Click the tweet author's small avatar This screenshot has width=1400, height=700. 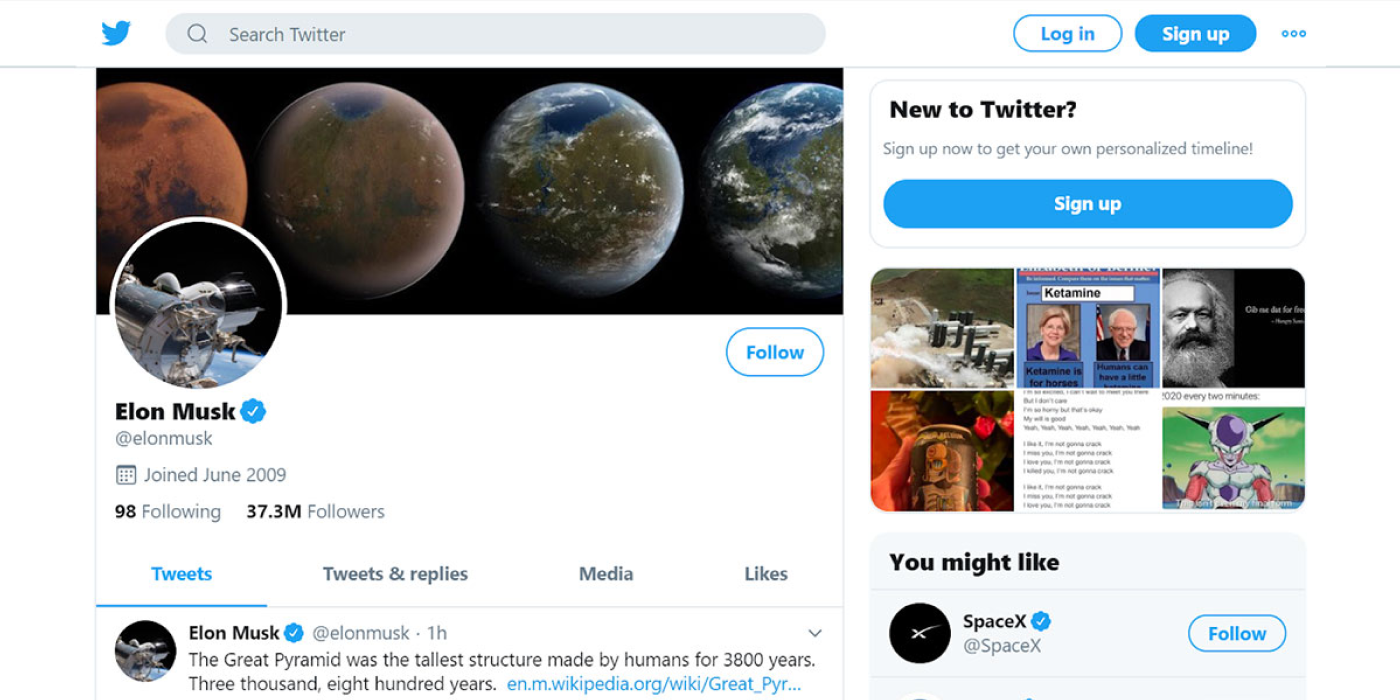pyautogui.click(x=146, y=651)
